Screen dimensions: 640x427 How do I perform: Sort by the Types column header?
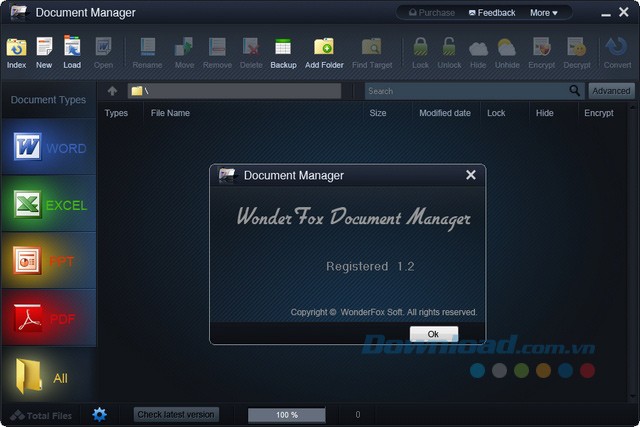116,113
